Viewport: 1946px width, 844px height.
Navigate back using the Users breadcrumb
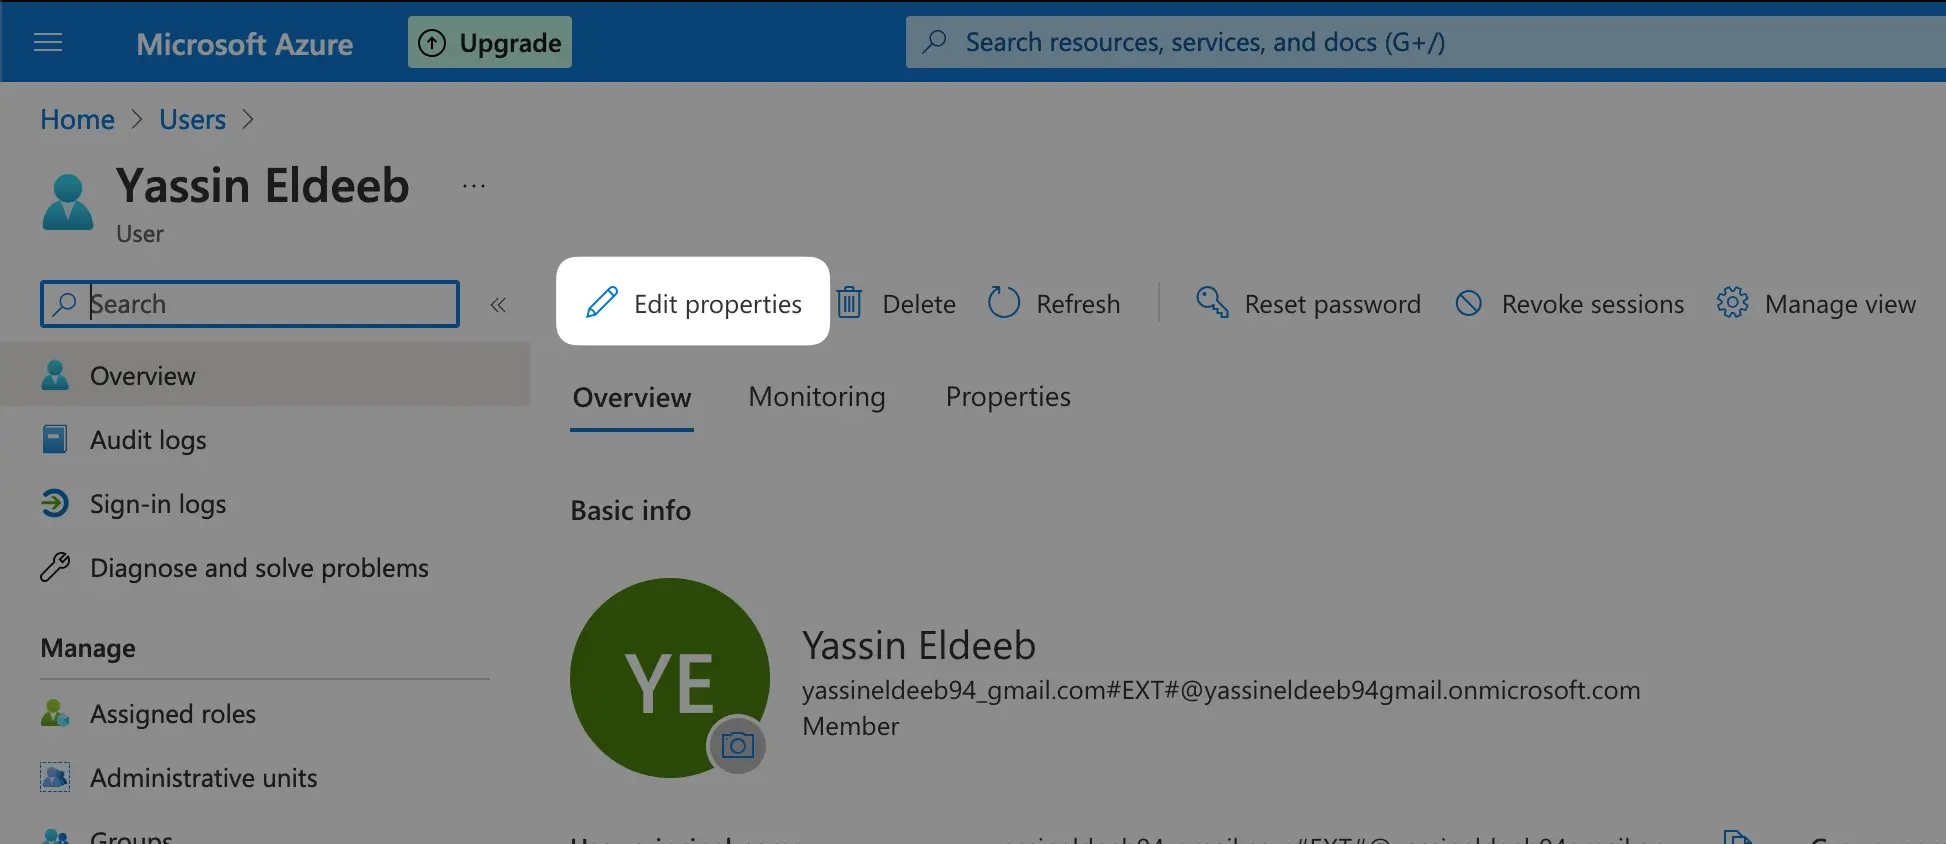coord(192,119)
